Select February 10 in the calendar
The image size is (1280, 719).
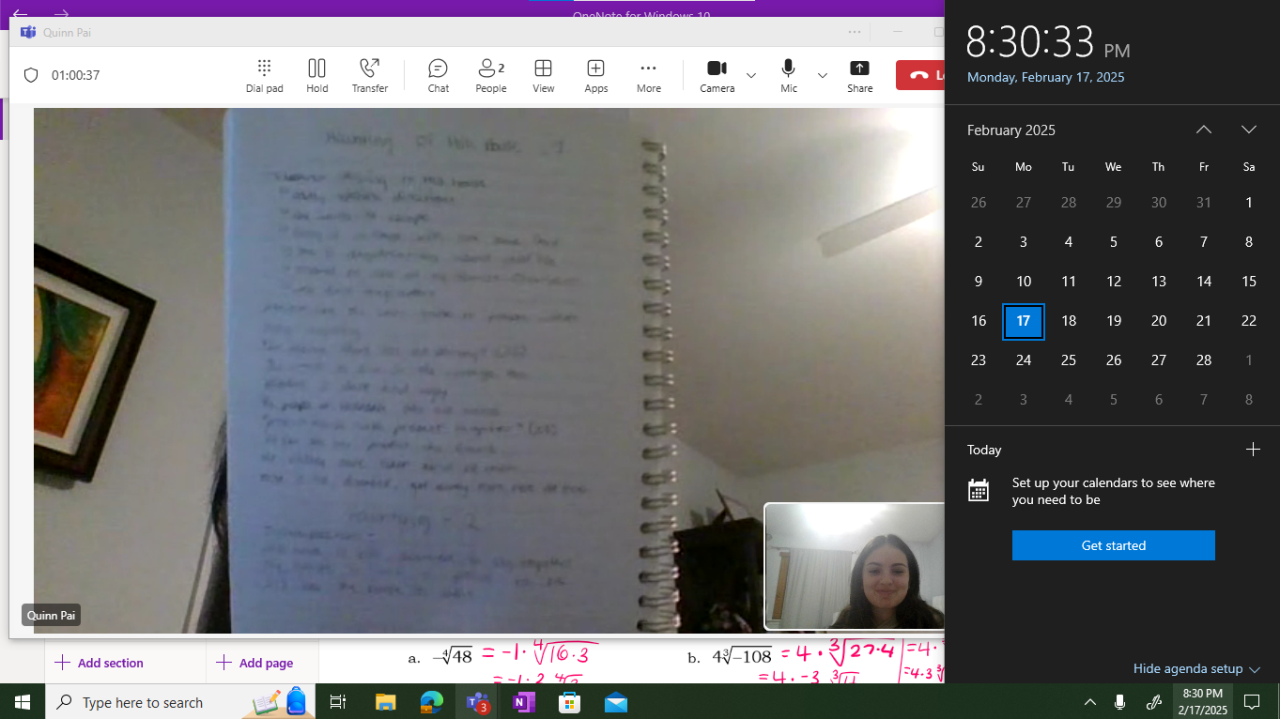pos(1023,282)
